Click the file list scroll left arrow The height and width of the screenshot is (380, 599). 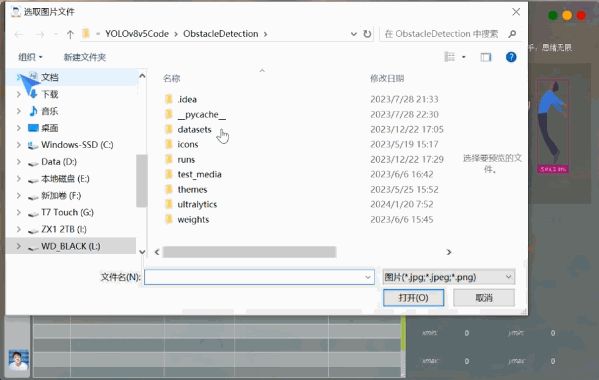pyautogui.click(x=157, y=252)
